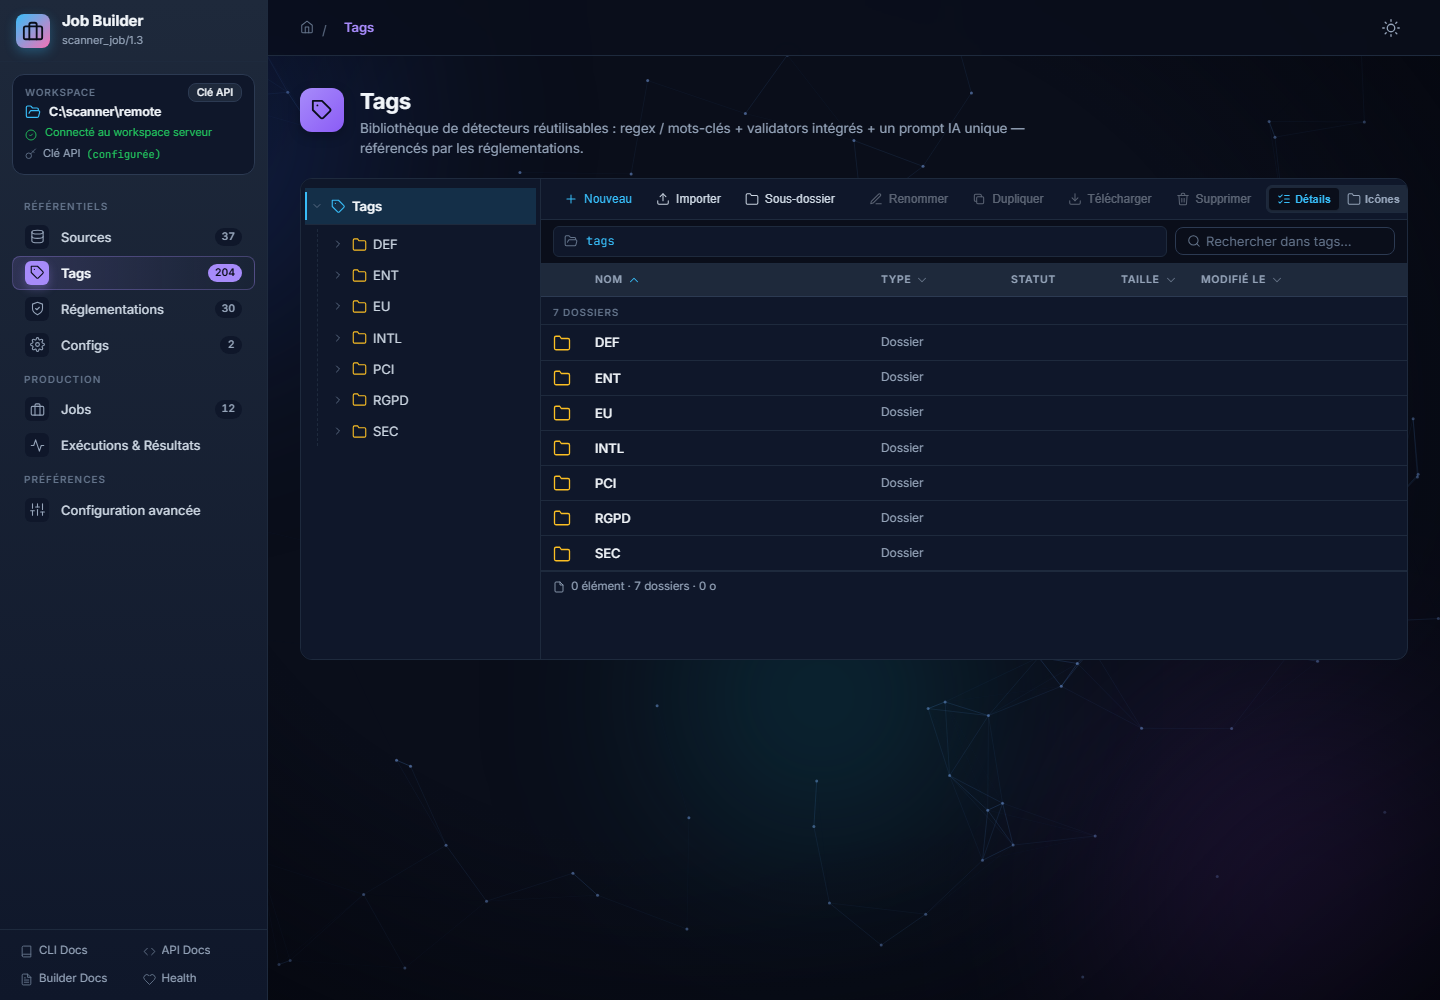Open Configs section
The width and height of the screenshot is (1440, 1000).
point(133,345)
